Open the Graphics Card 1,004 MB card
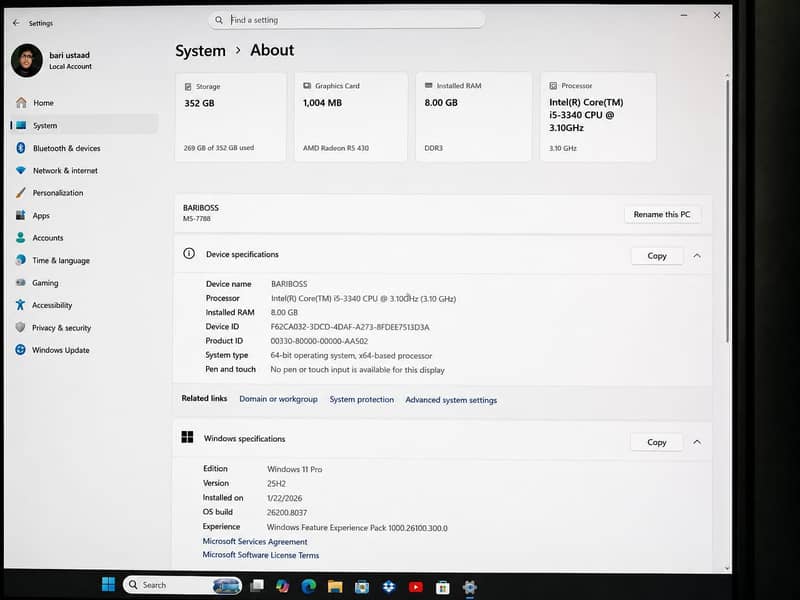Screen dimensions: 800x600 point(351,117)
